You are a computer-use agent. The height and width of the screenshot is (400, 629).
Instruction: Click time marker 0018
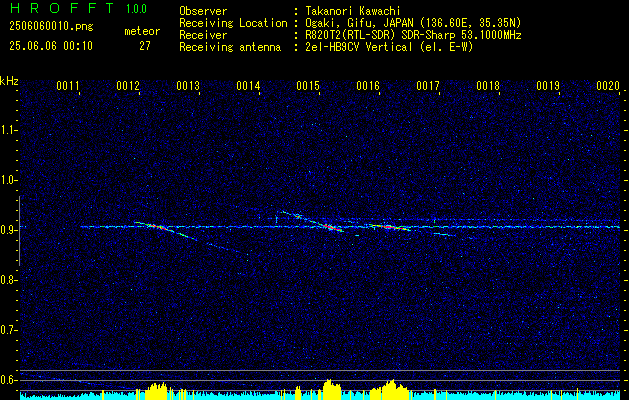pos(488,86)
